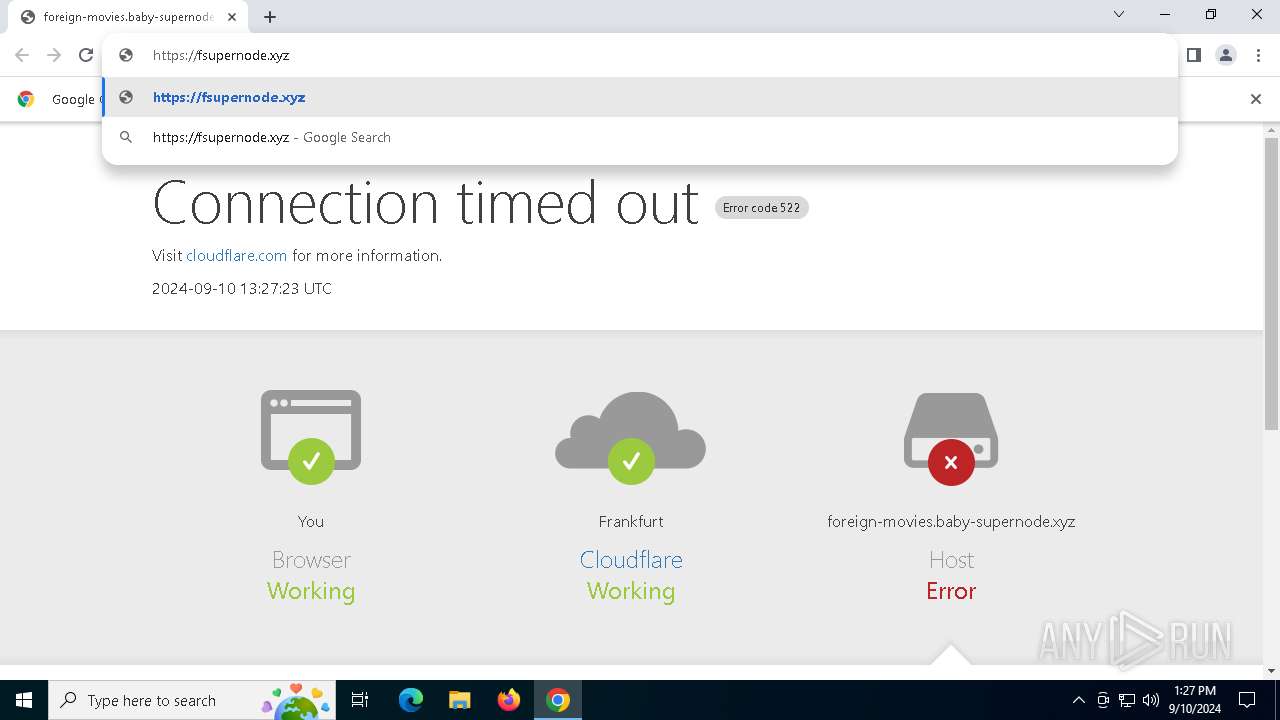The height and width of the screenshot is (720, 1280).
Task: Open the volume tray icon
Action: [1151, 700]
